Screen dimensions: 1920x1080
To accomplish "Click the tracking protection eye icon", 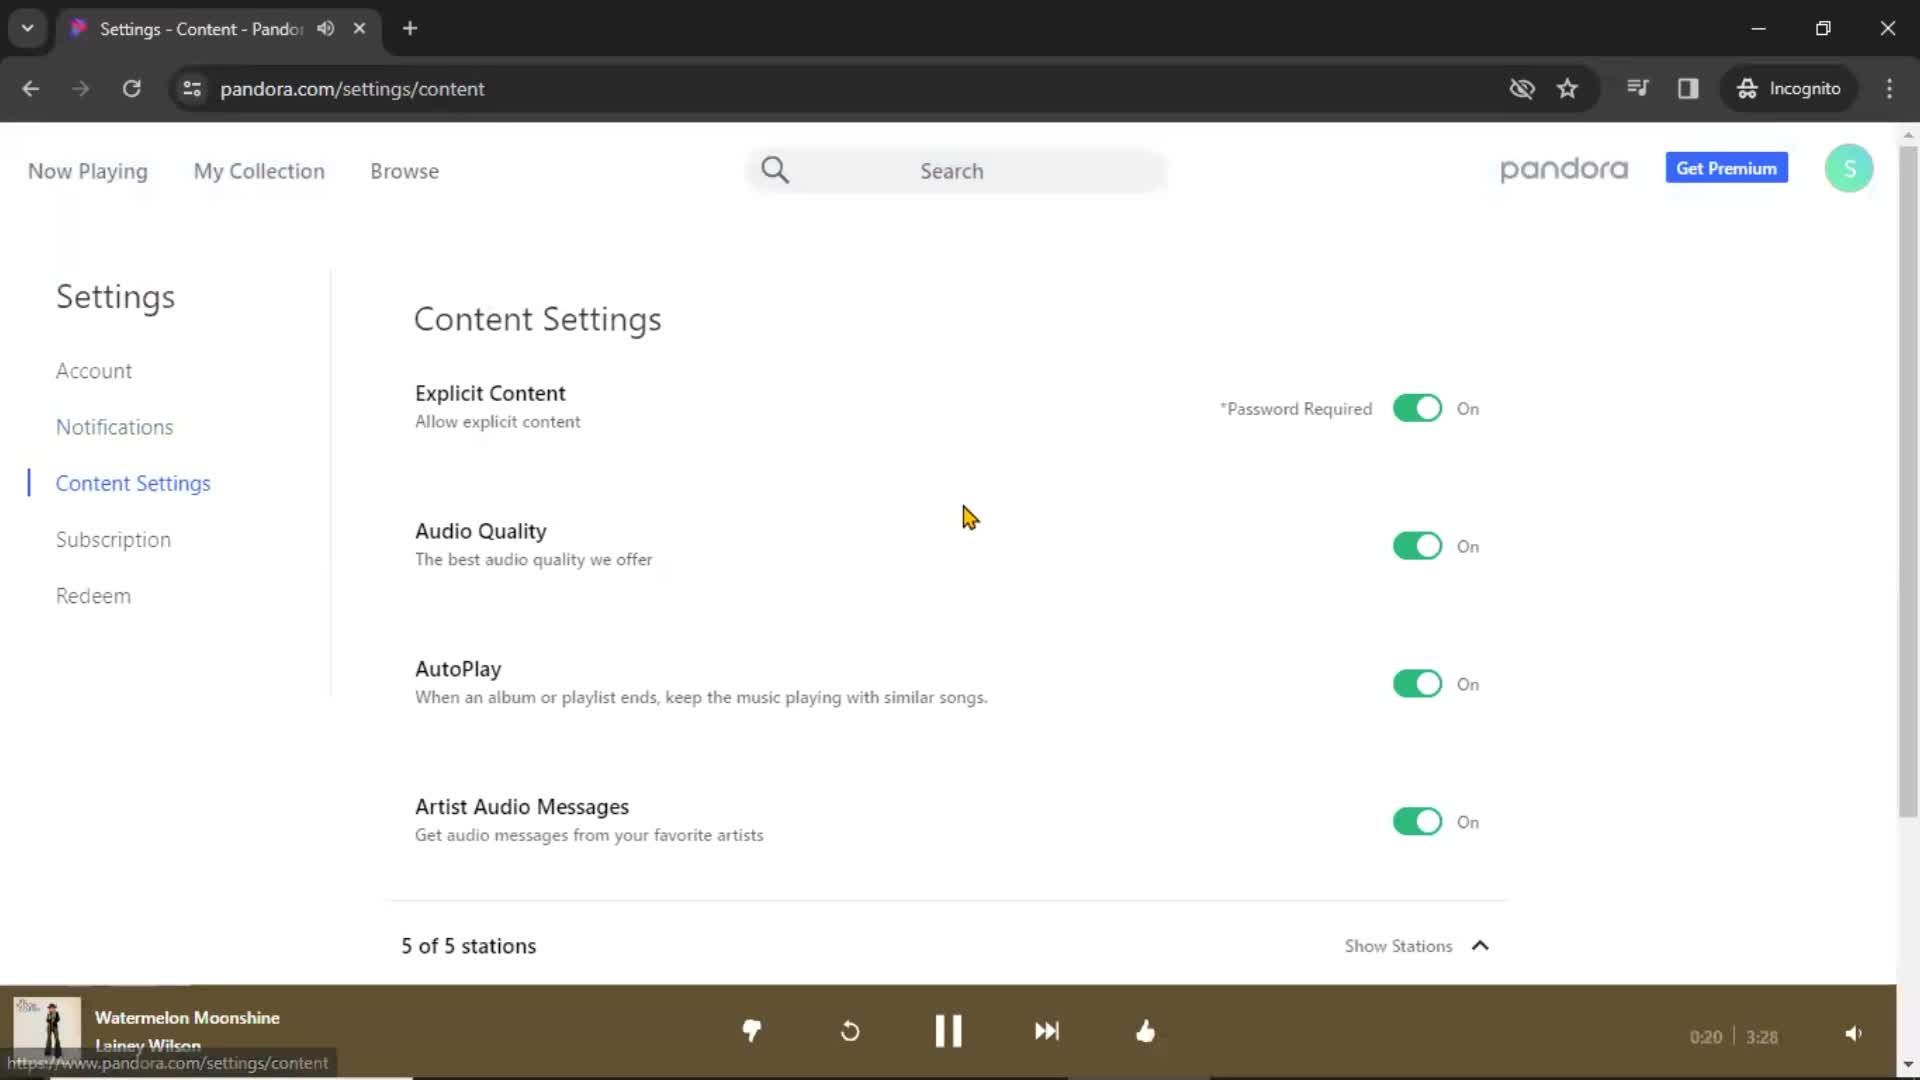I will tap(1522, 88).
